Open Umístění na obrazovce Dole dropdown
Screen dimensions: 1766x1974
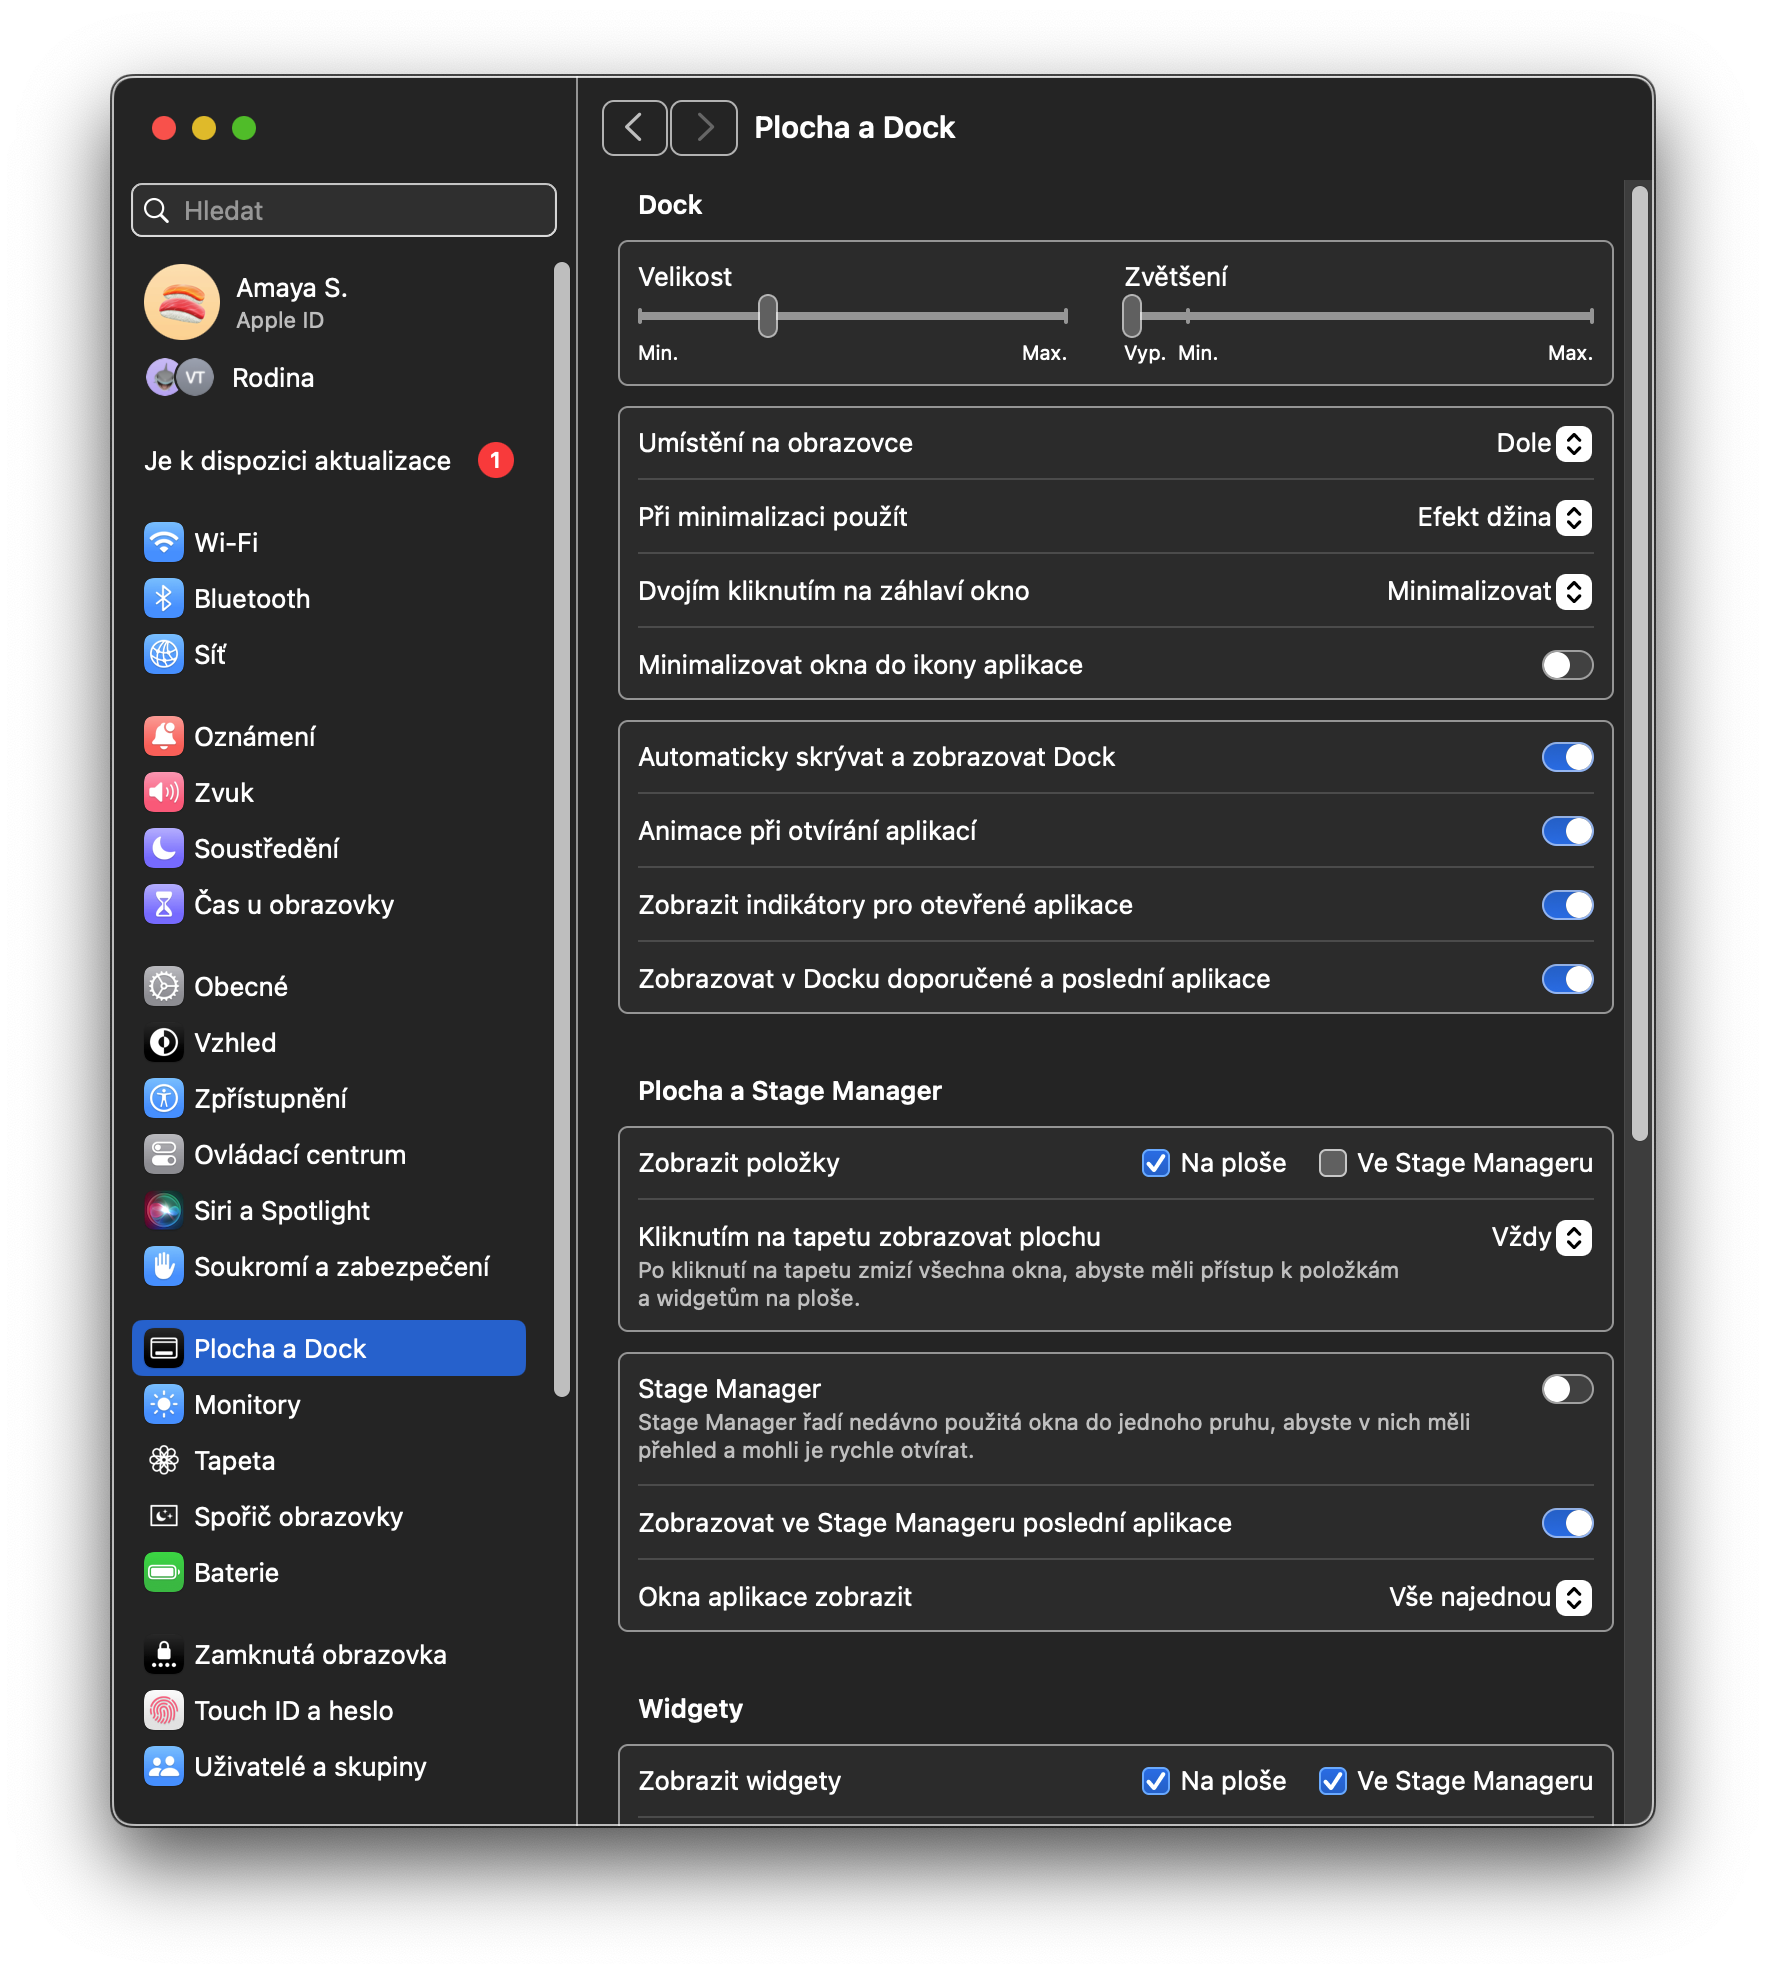click(1543, 443)
